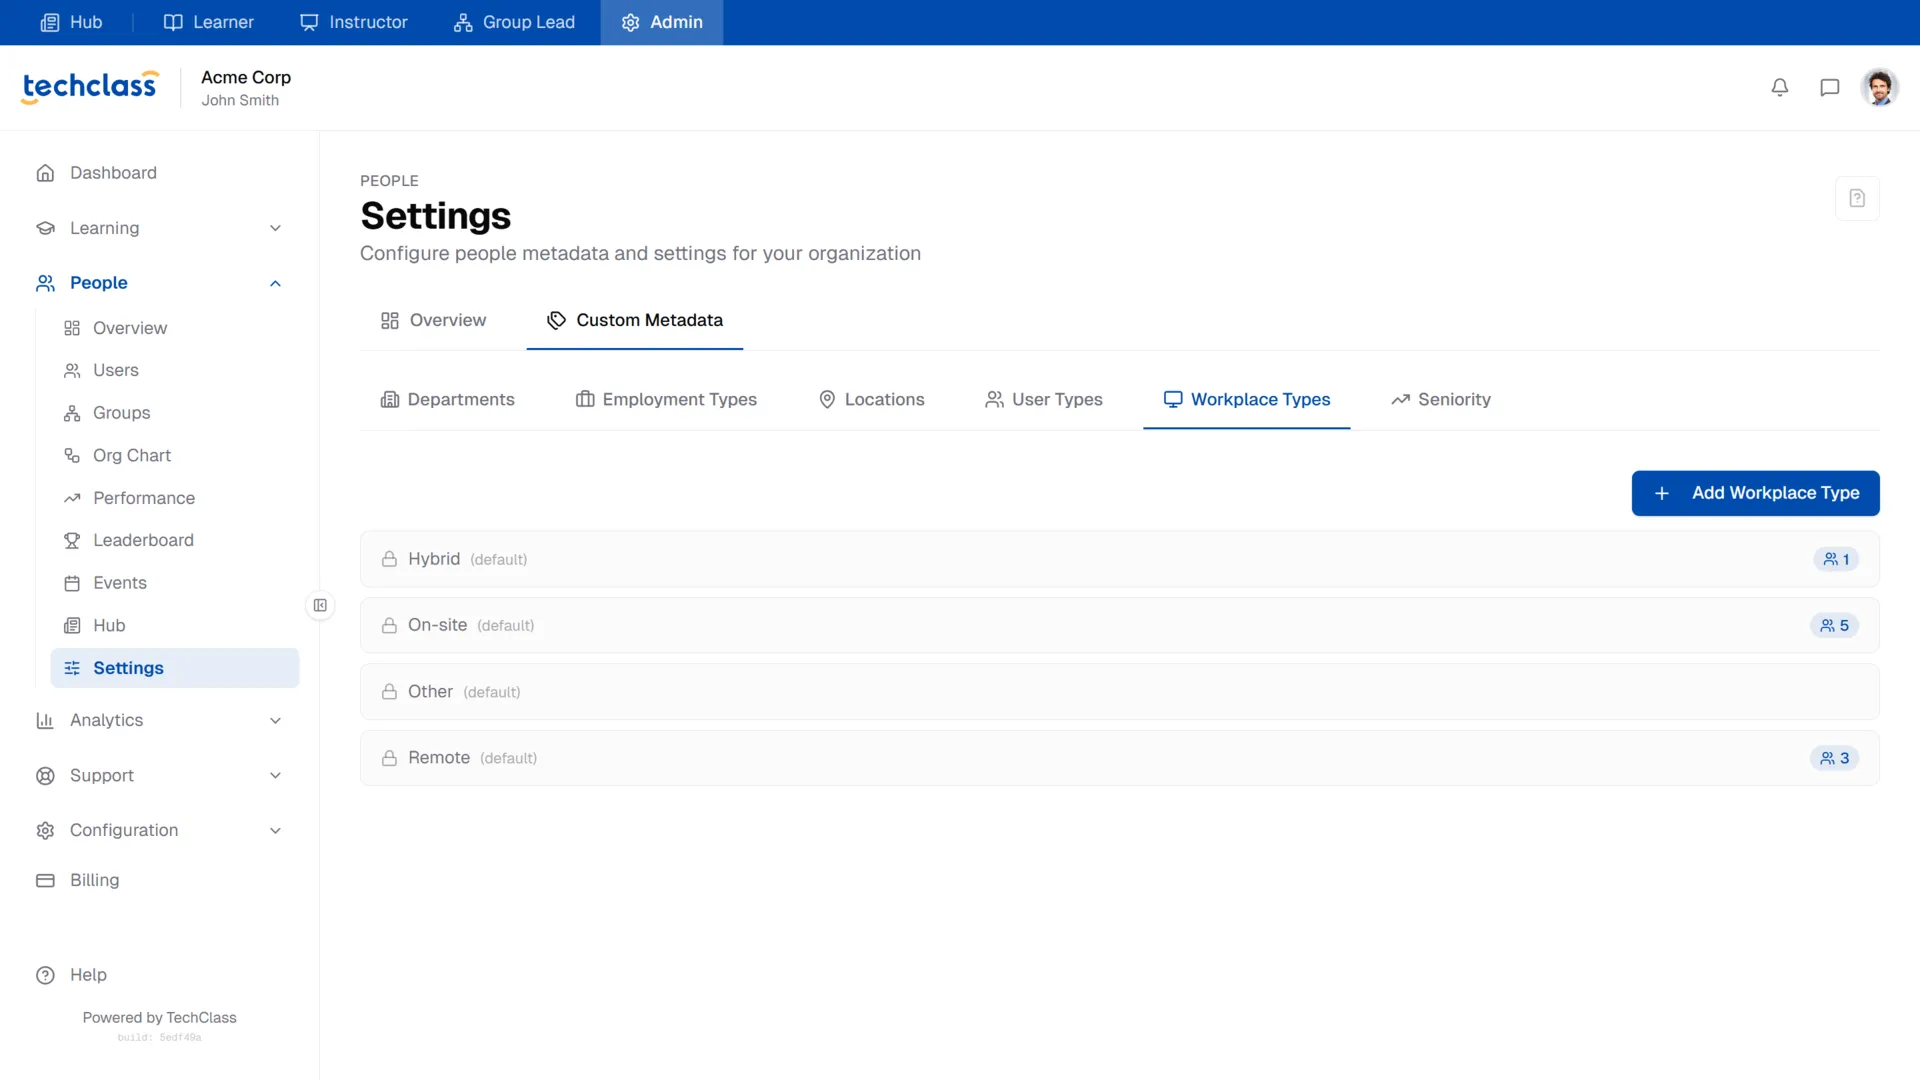The image size is (1920, 1080).
Task: Switch to the Hub top navigation tab
Action: coord(71,22)
